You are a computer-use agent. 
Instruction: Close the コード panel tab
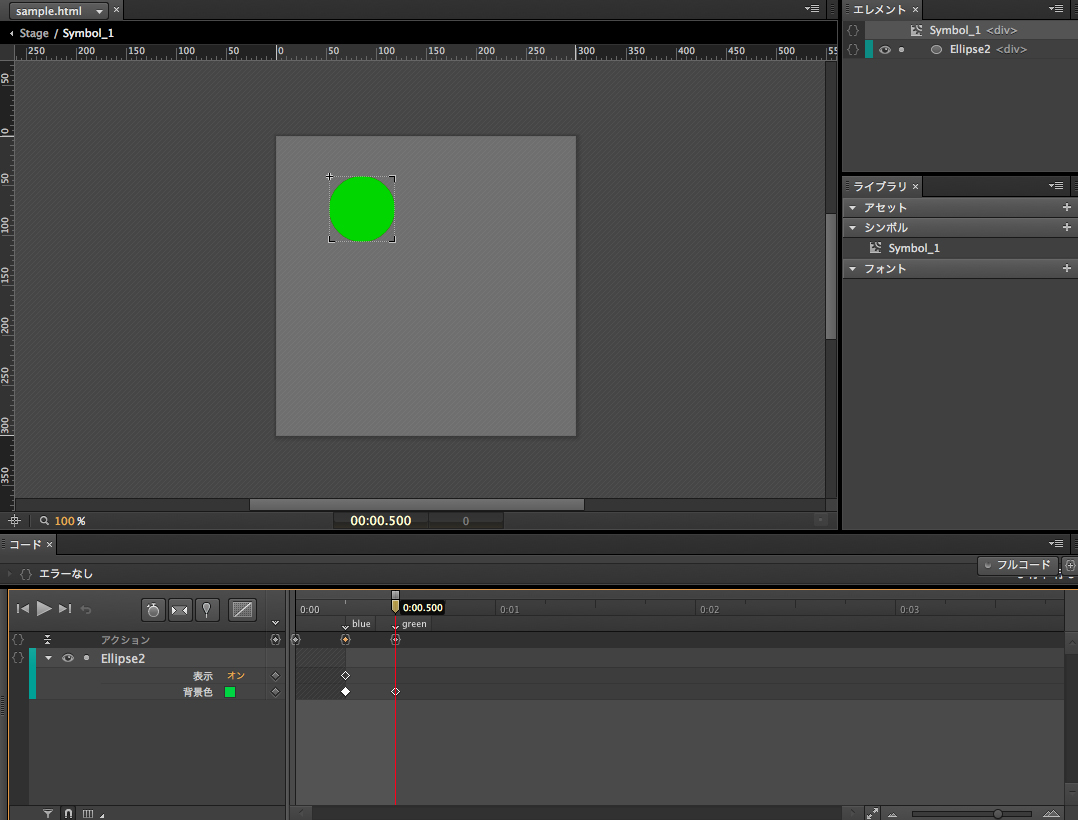(50, 544)
